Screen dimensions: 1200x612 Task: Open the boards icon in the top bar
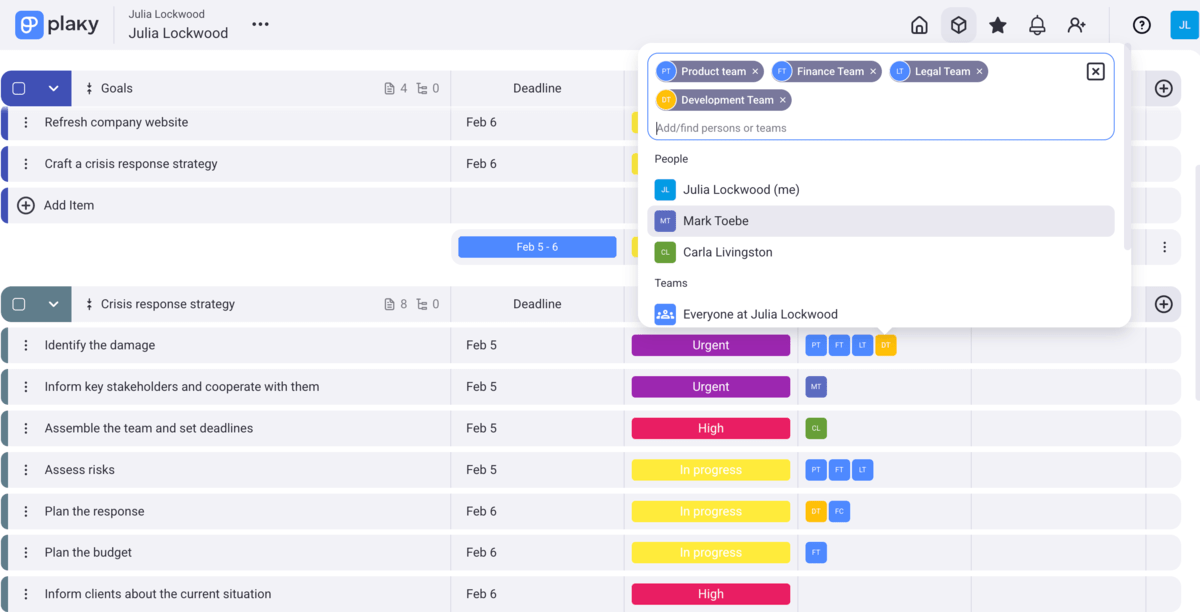click(x=958, y=25)
